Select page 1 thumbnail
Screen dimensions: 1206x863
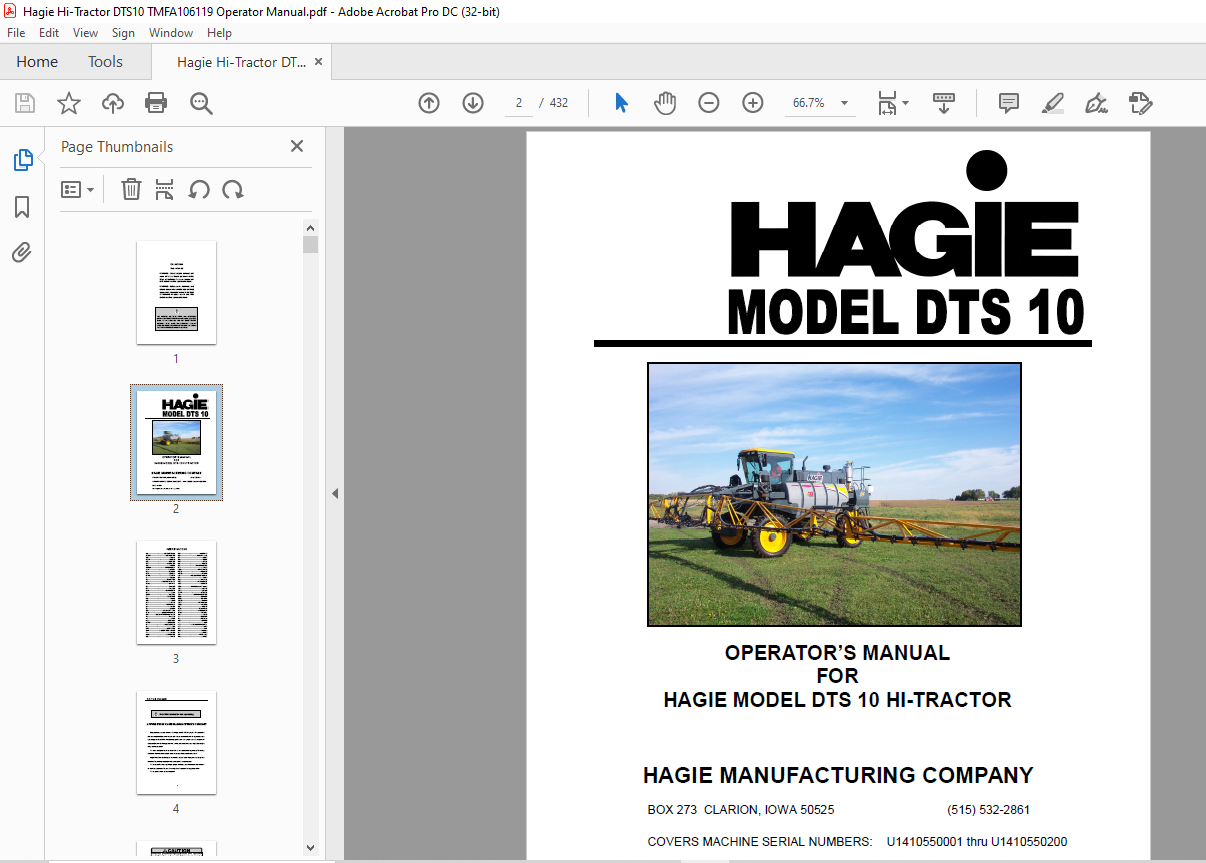(176, 292)
